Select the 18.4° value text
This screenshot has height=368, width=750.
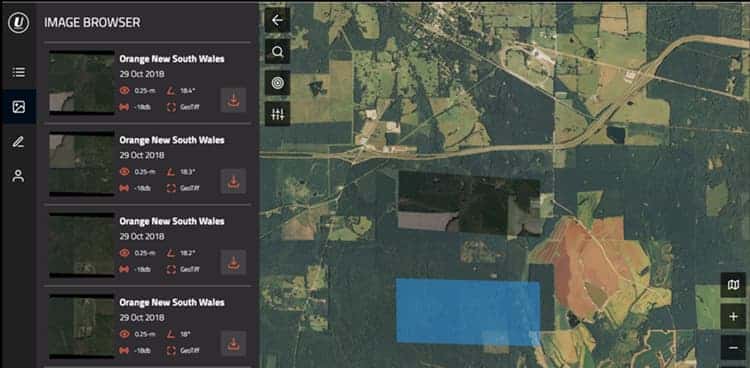[188, 90]
